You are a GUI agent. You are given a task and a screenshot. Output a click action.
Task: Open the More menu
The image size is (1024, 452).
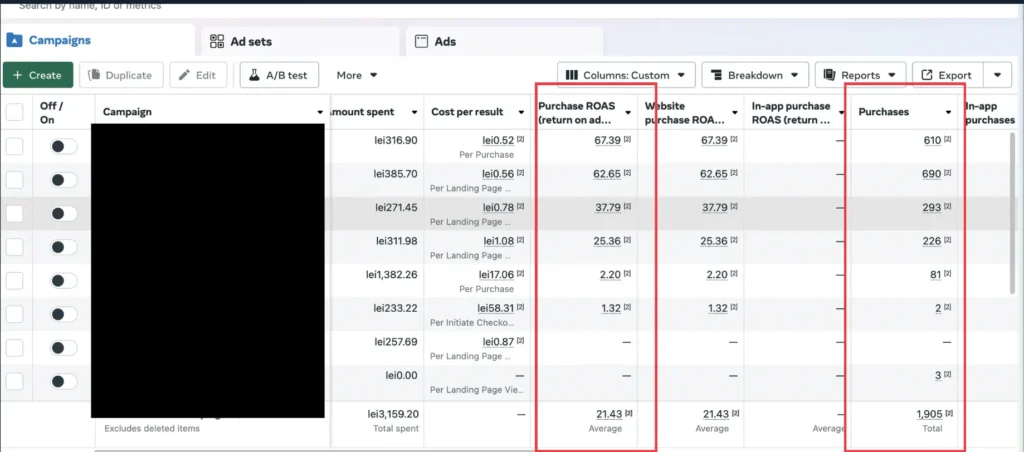tap(357, 75)
